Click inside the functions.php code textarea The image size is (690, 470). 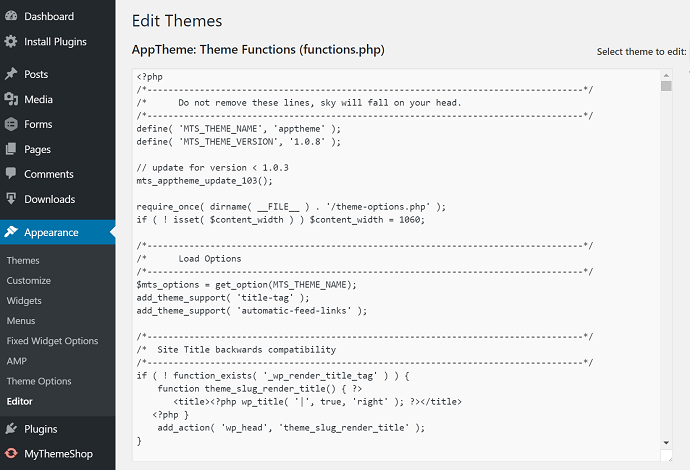click(x=396, y=265)
